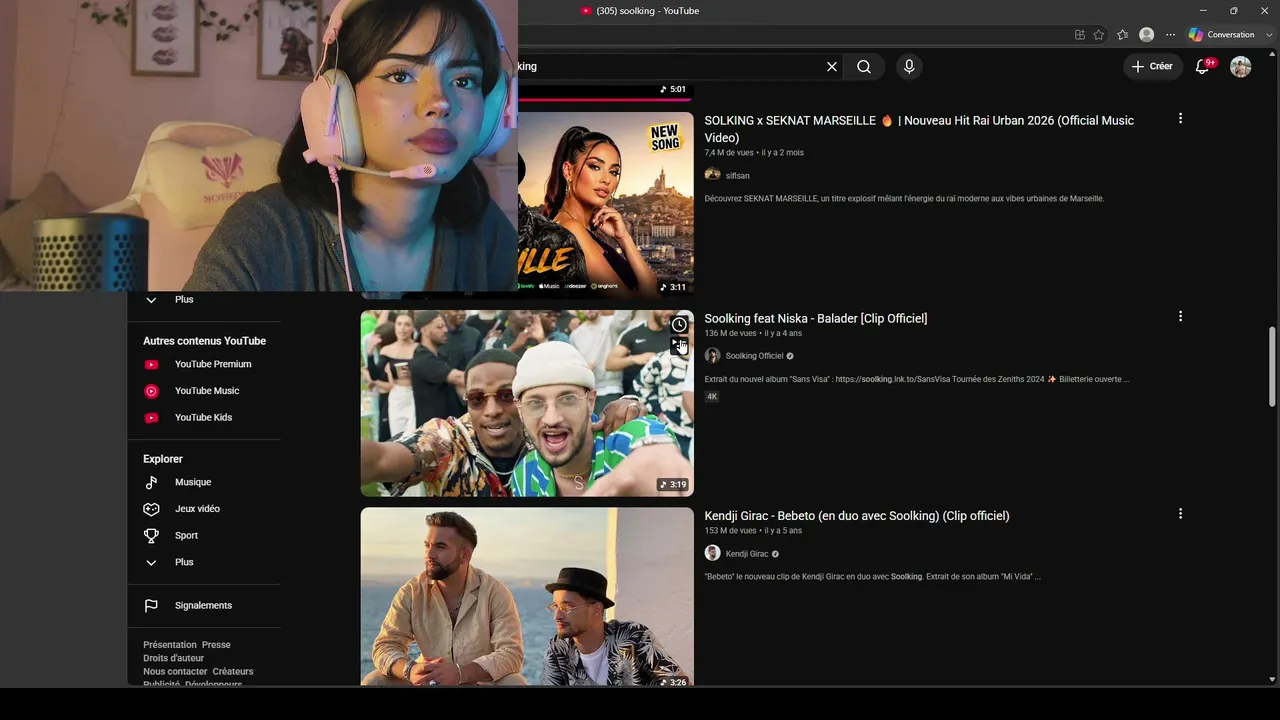Open Signalements from the sidebar
The height and width of the screenshot is (720, 1280).
coord(204,606)
